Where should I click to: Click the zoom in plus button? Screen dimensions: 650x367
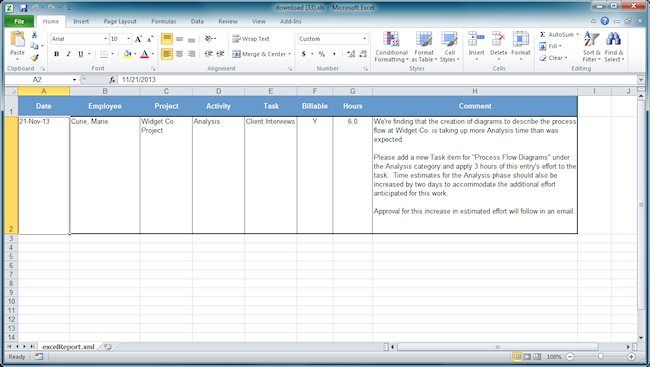(631, 357)
